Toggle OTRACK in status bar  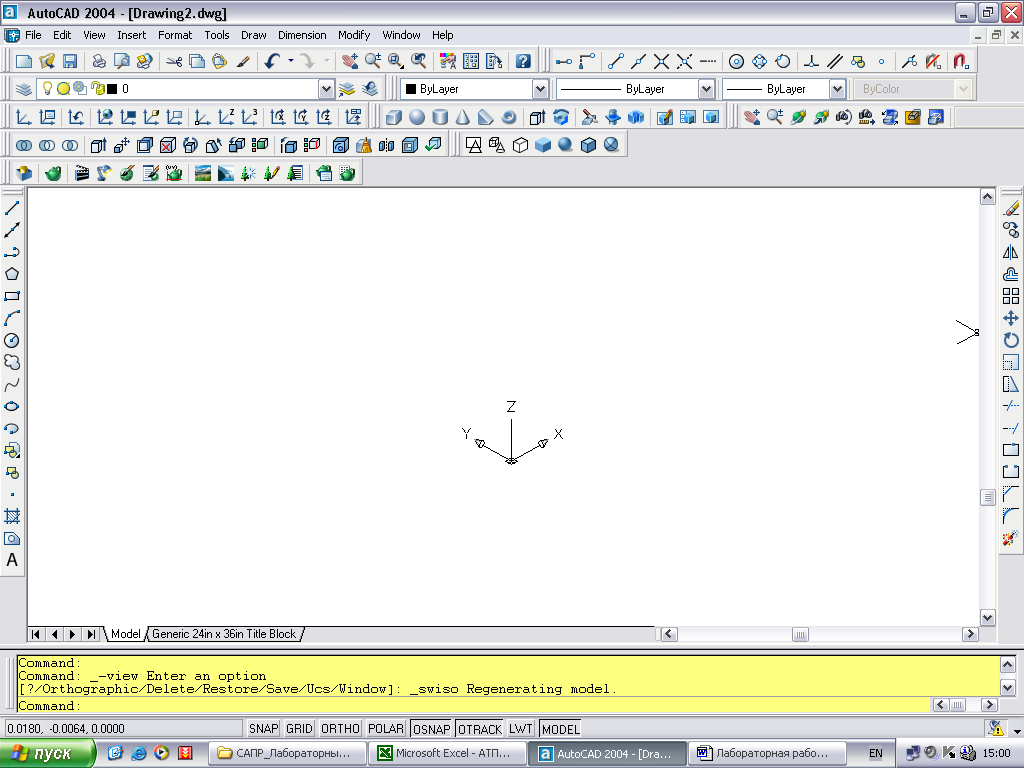[x=480, y=729]
